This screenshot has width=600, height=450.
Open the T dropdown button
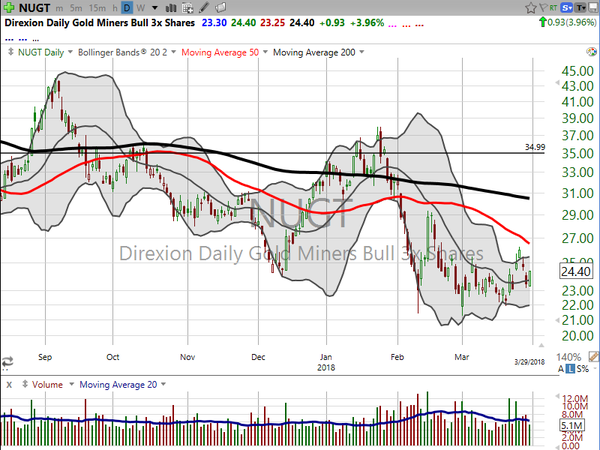(580, 7)
